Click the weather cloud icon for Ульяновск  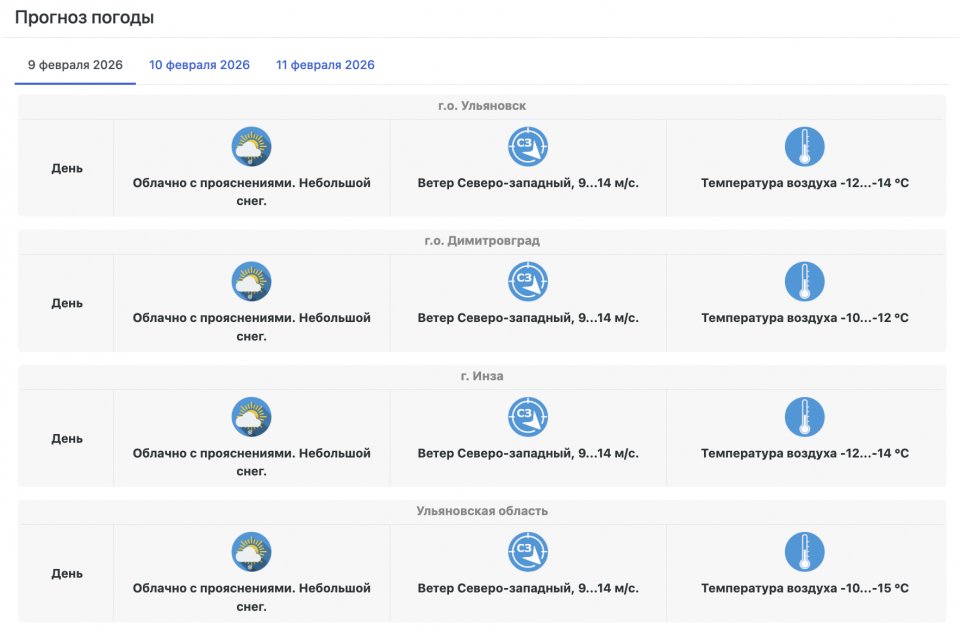252,147
